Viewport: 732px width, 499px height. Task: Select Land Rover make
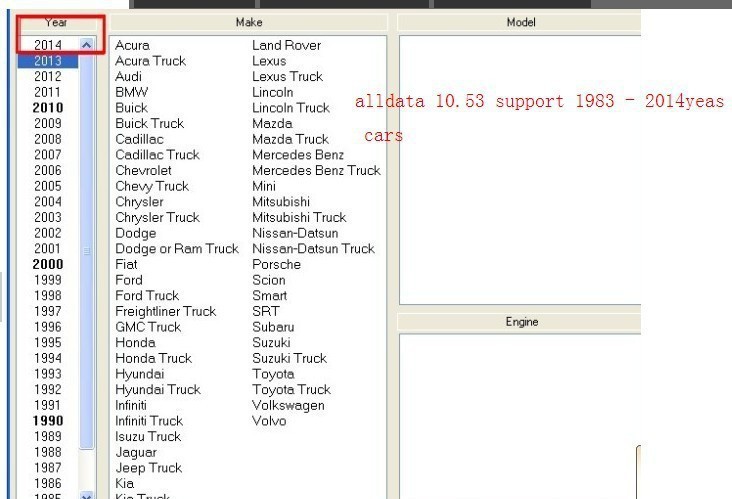(286, 45)
